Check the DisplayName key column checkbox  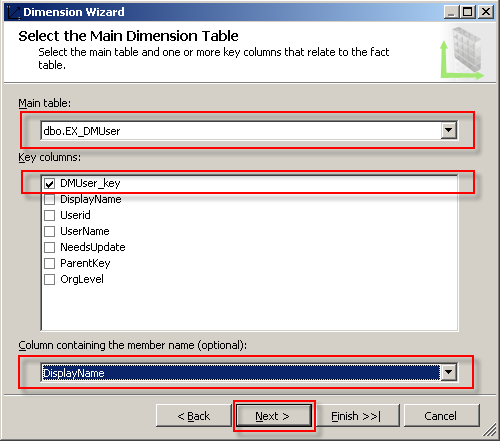[49, 199]
